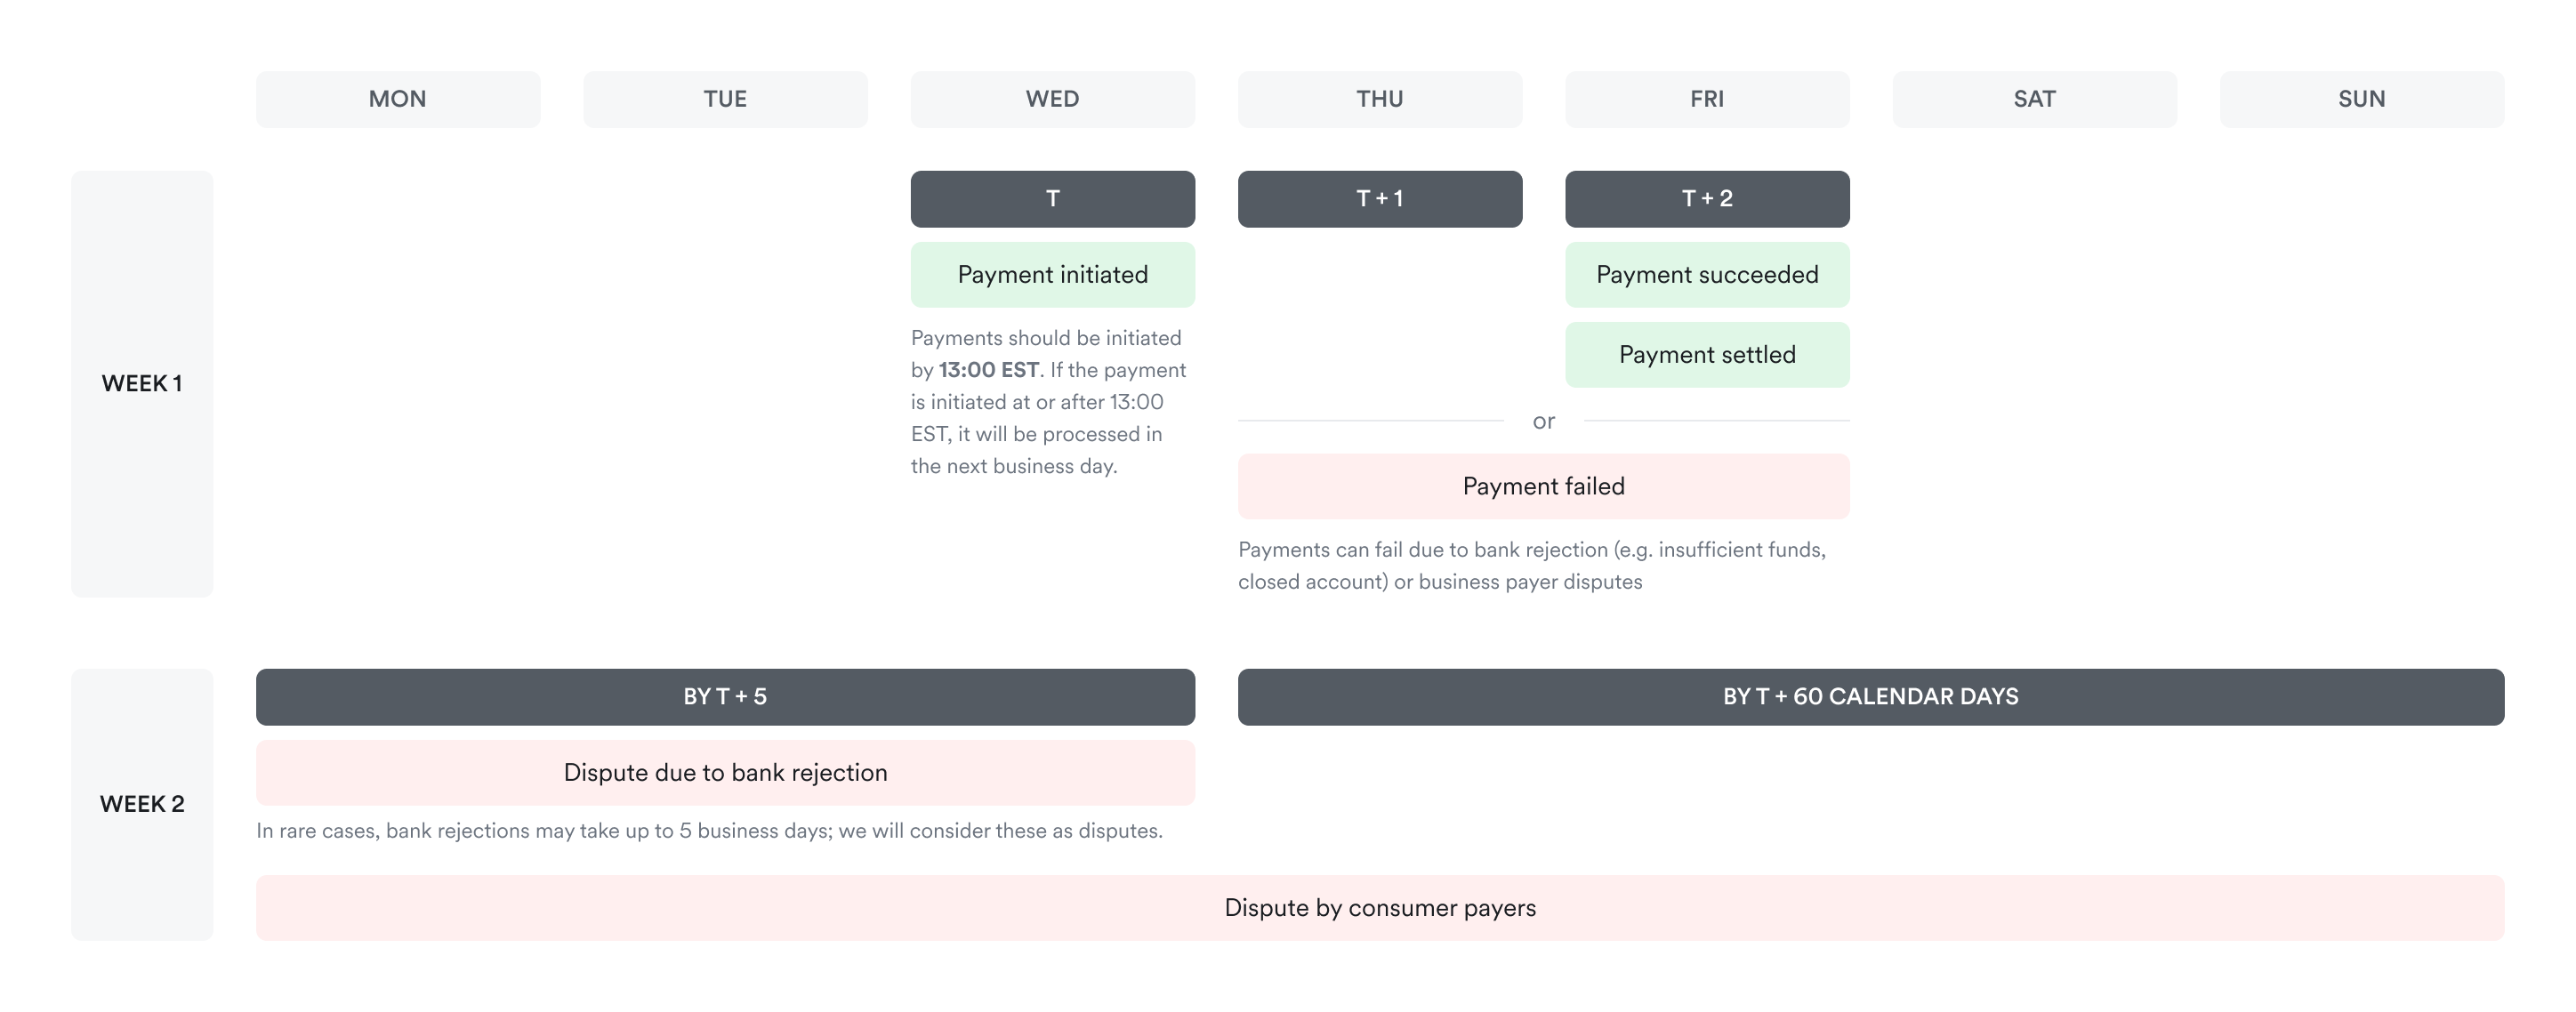Screen dimensions: 2576x1012
Task: Select the Dispute by consumer payers bar
Action: (1380, 908)
